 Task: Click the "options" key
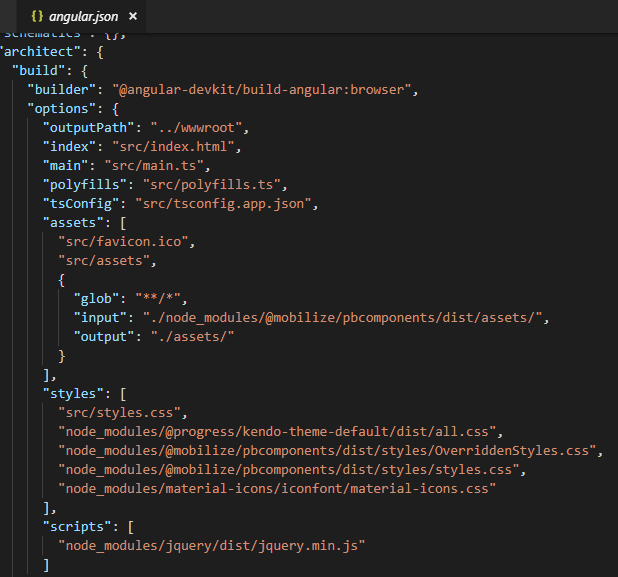click(61, 109)
